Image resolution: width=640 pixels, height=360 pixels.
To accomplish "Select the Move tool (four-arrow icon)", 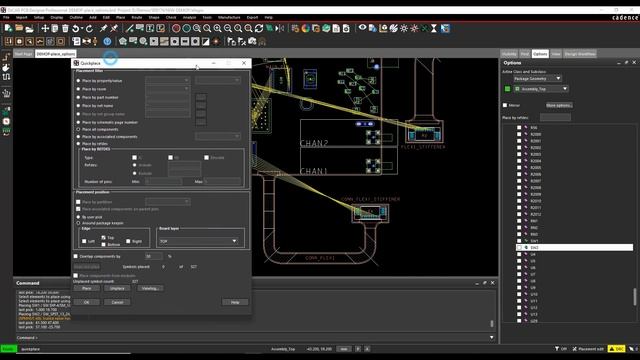I will point(45,28).
